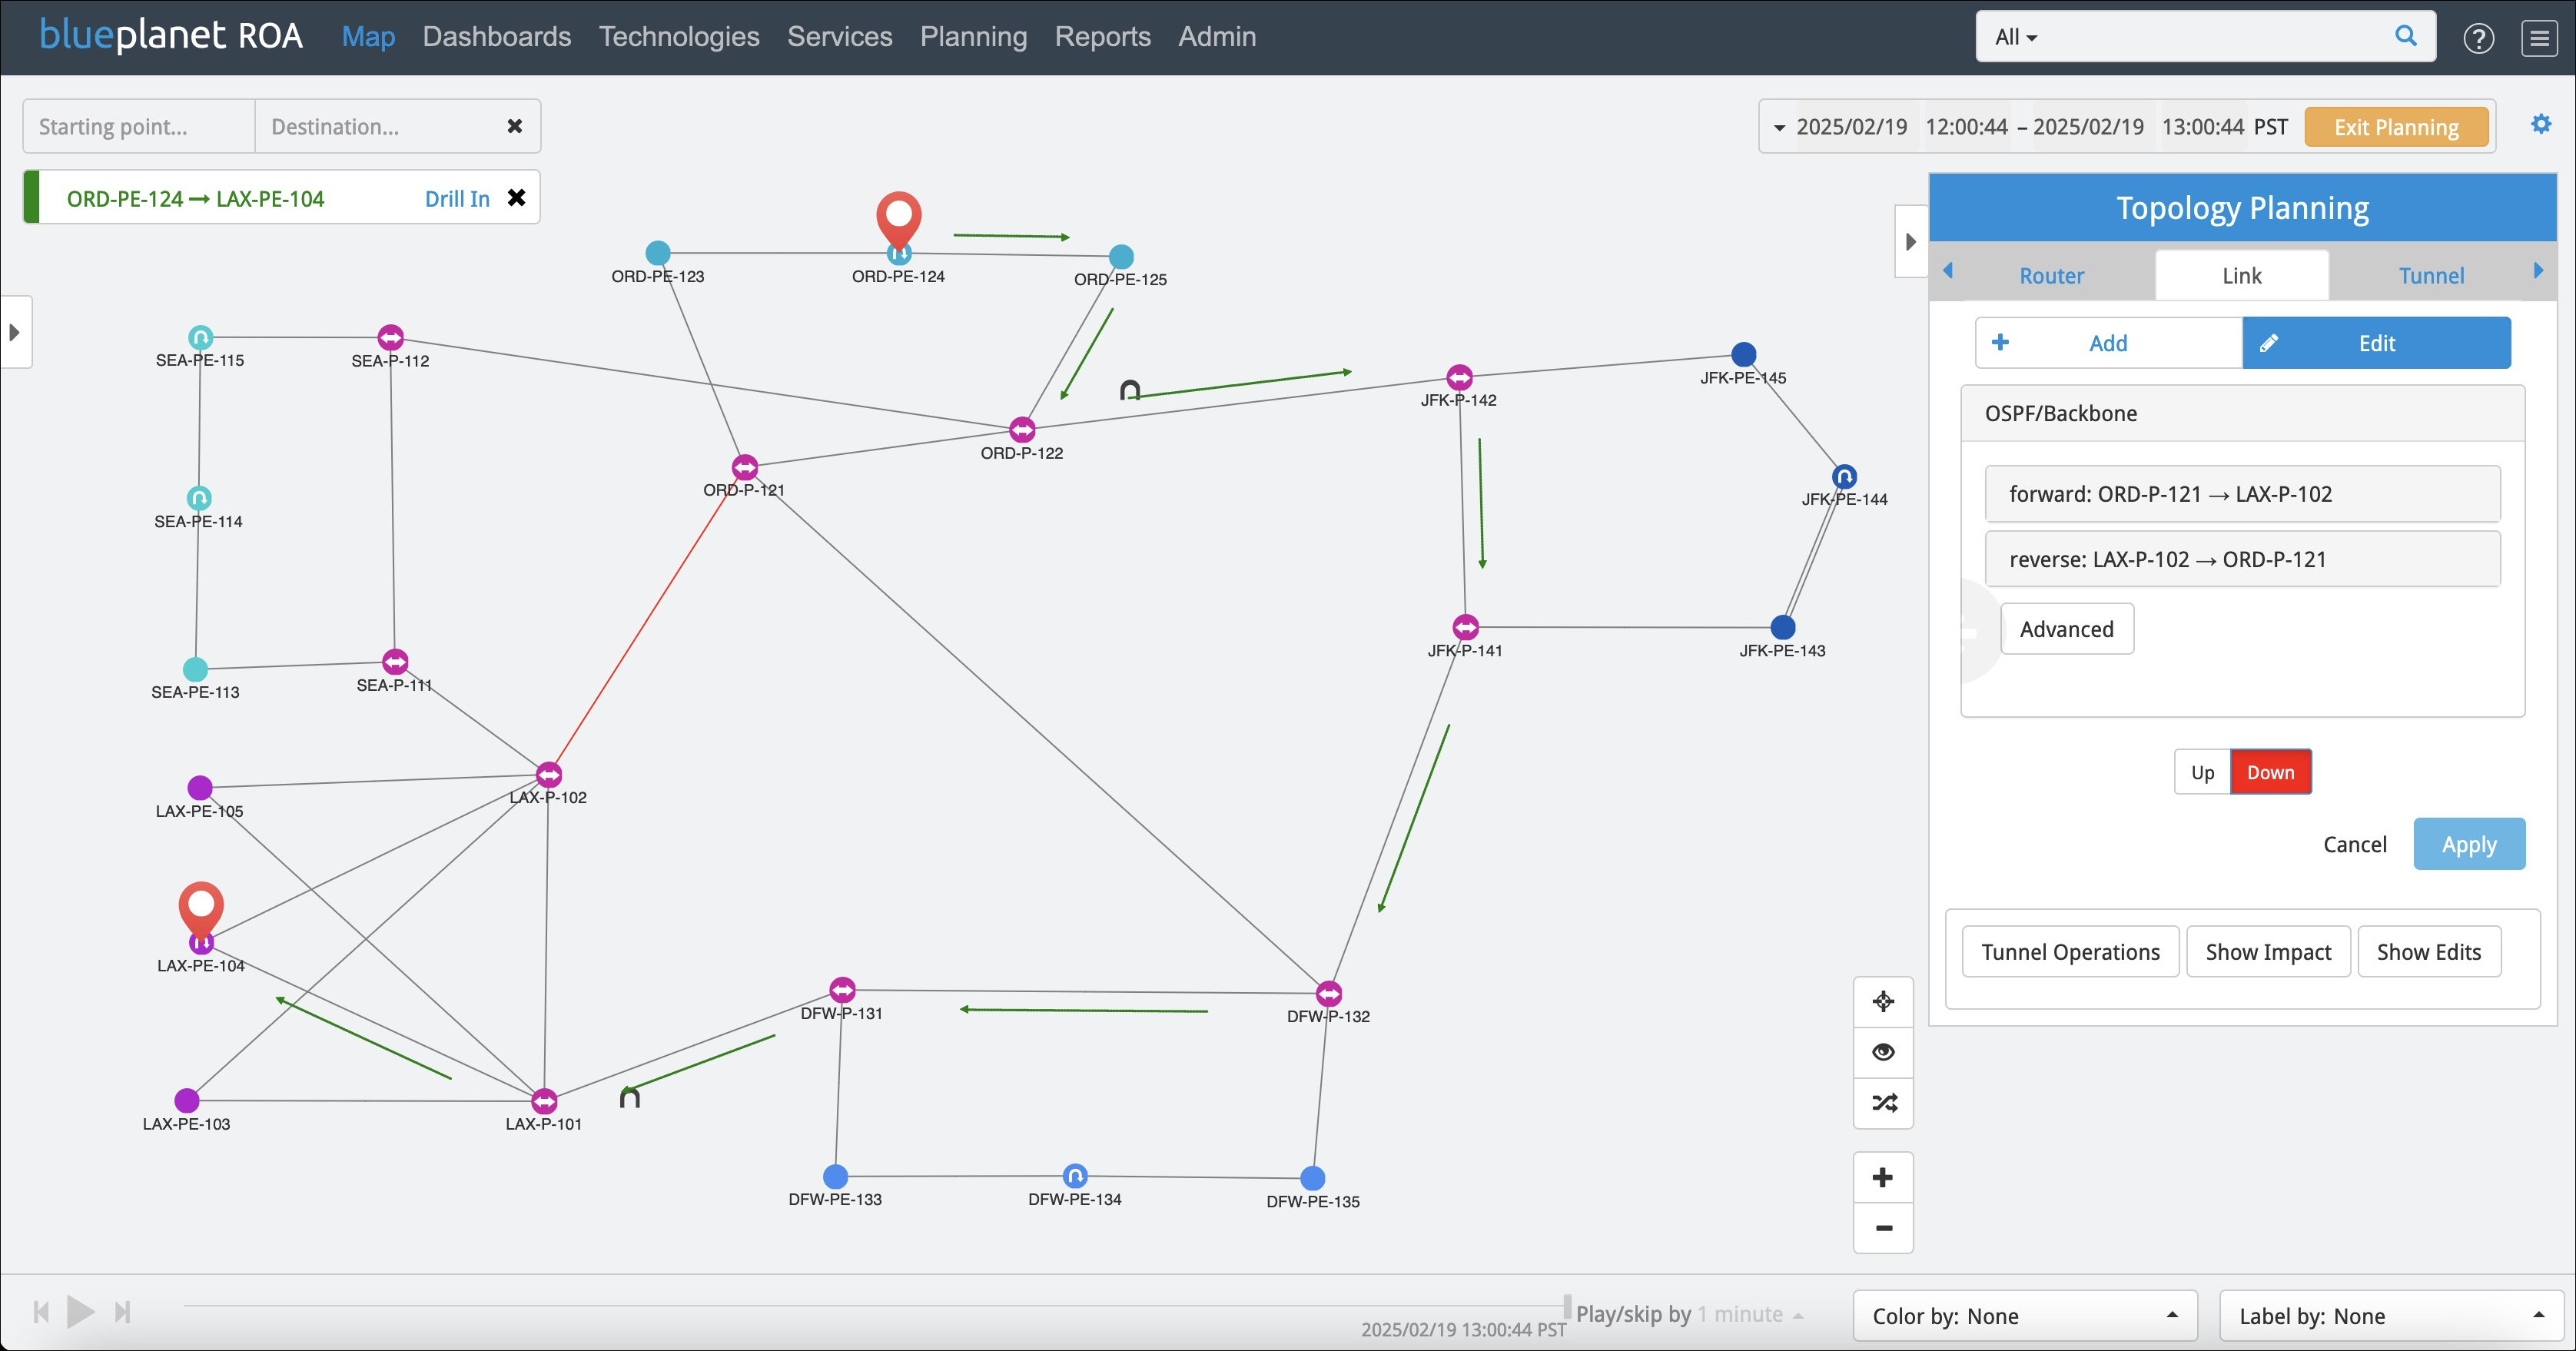Image resolution: width=2576 pixels, height=1351 pixels.
Task: Toggle the eye visibility map control
Action: click(1882, 1052)
